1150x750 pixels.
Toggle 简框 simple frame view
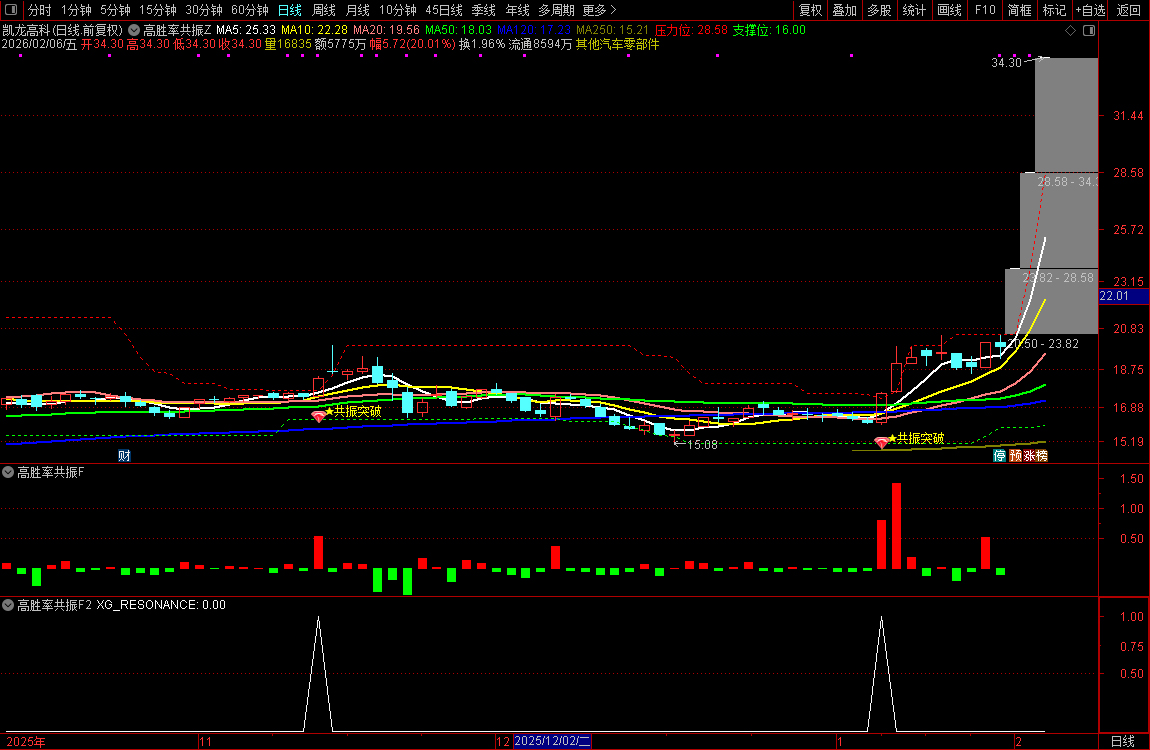(x=1020, y=10)
